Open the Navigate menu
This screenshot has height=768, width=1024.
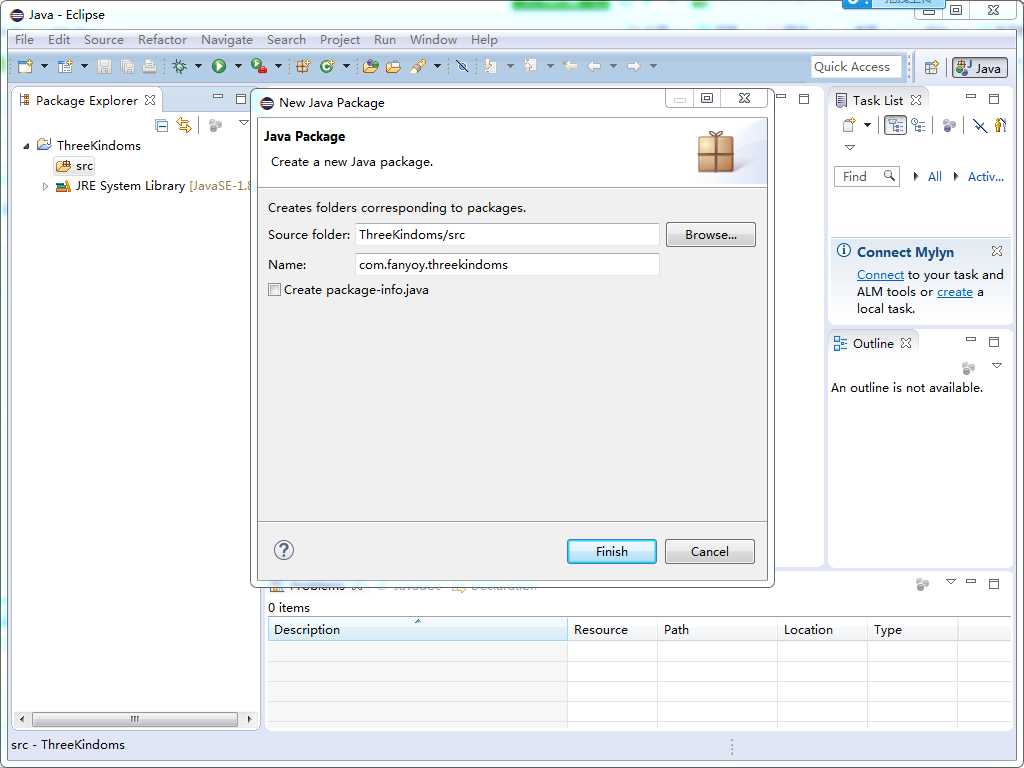pyautogui.click(x=227, y=40)
